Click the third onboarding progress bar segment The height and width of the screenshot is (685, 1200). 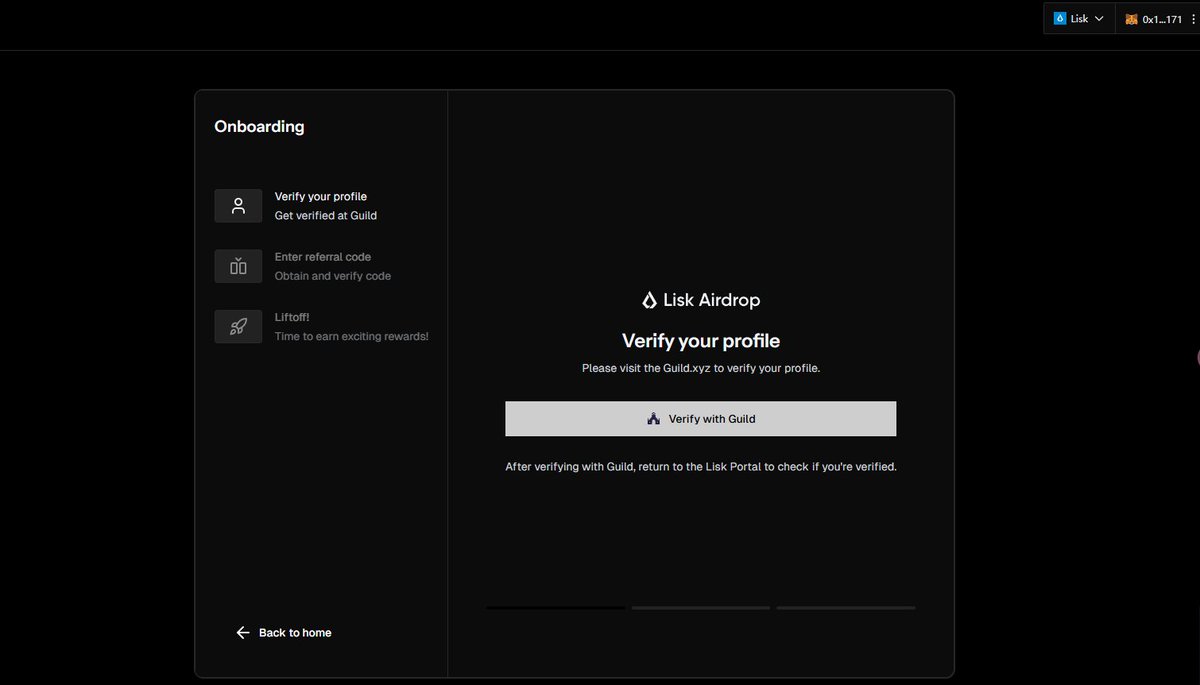(x=846, y=607)
